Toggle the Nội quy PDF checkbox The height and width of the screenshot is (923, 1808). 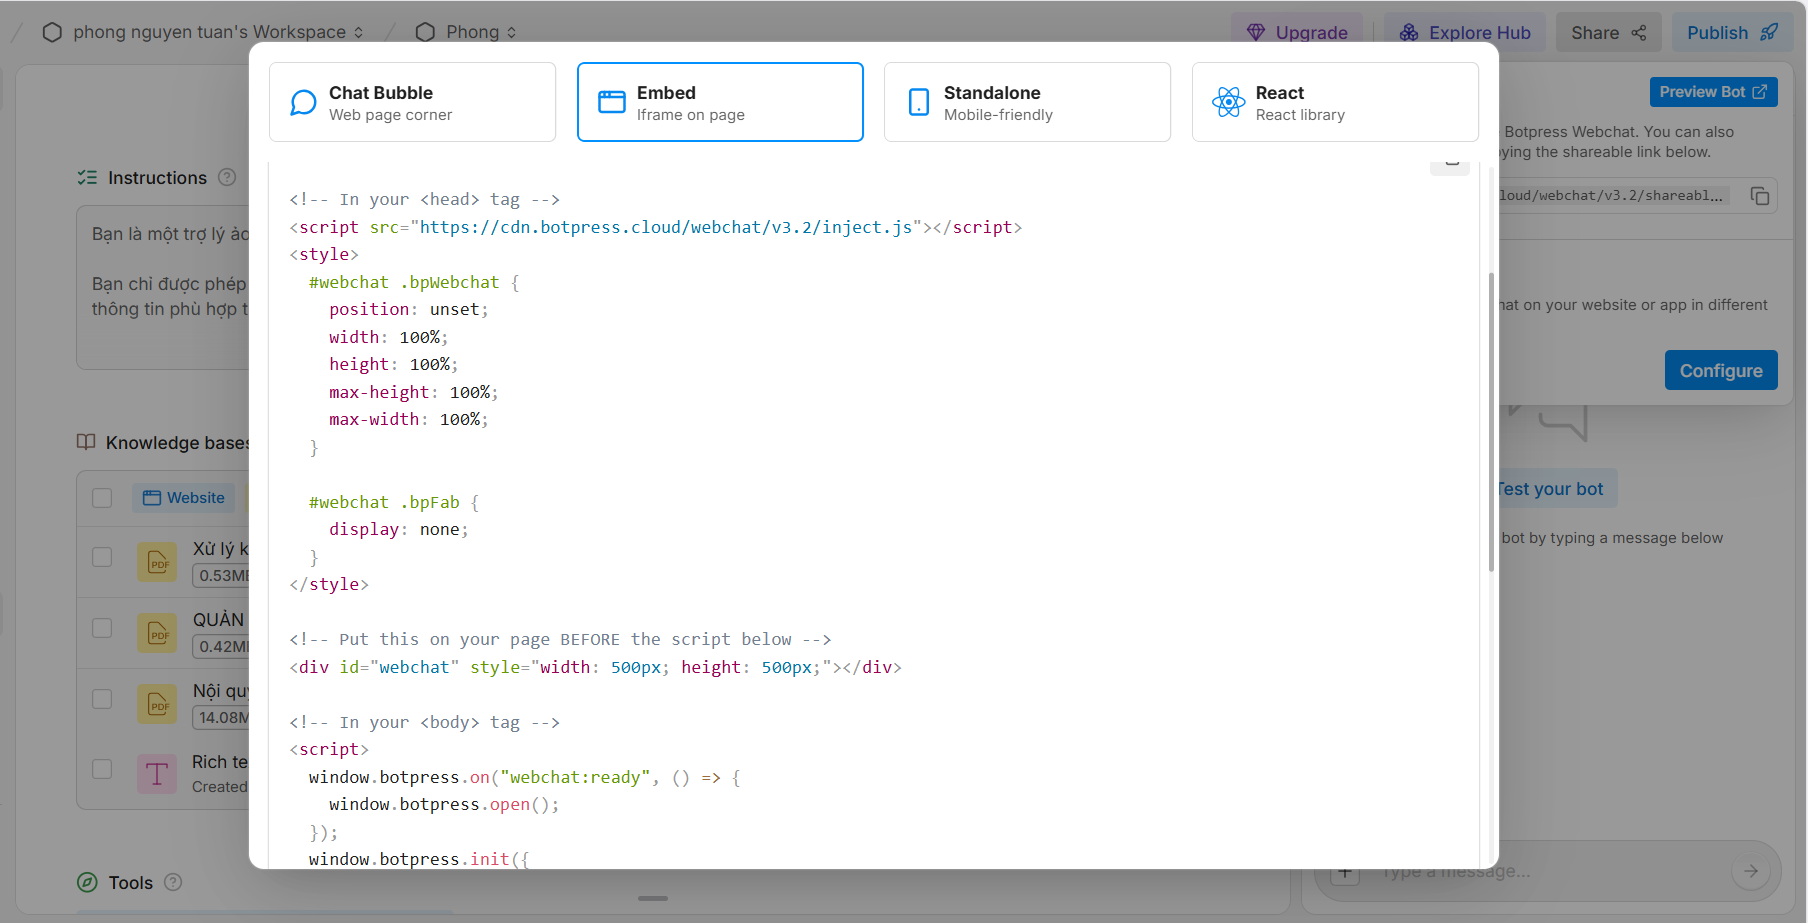(x=102, y=699)
